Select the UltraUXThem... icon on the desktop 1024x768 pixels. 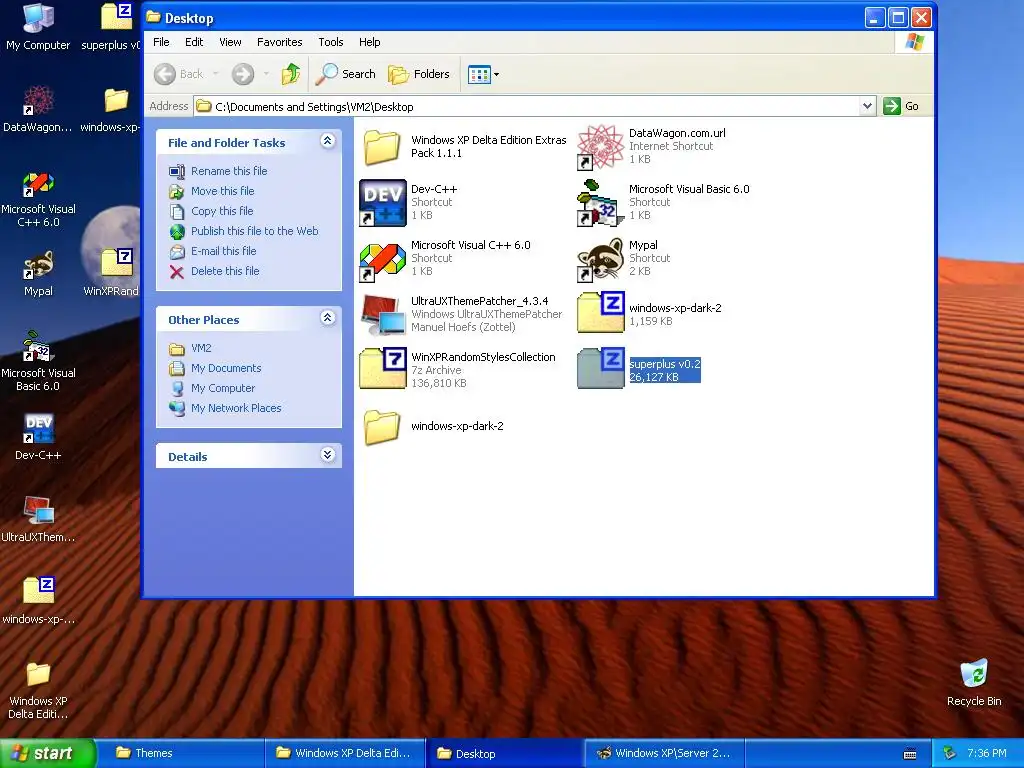[38, 519]
